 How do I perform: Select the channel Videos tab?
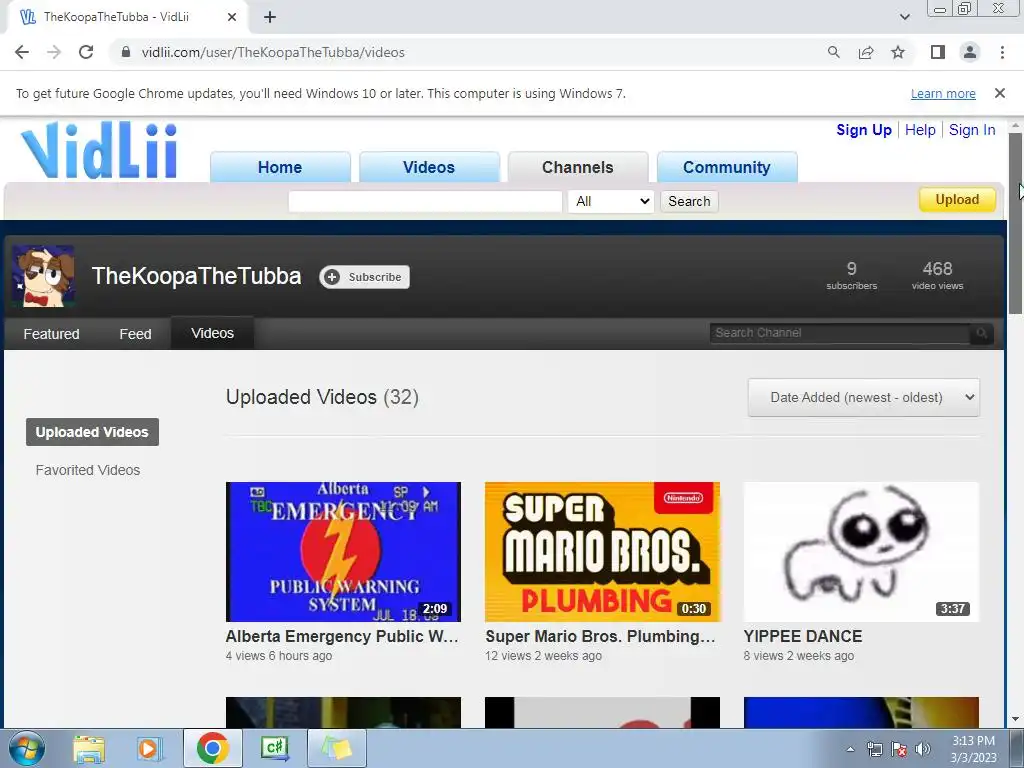(x=213, y=333)
